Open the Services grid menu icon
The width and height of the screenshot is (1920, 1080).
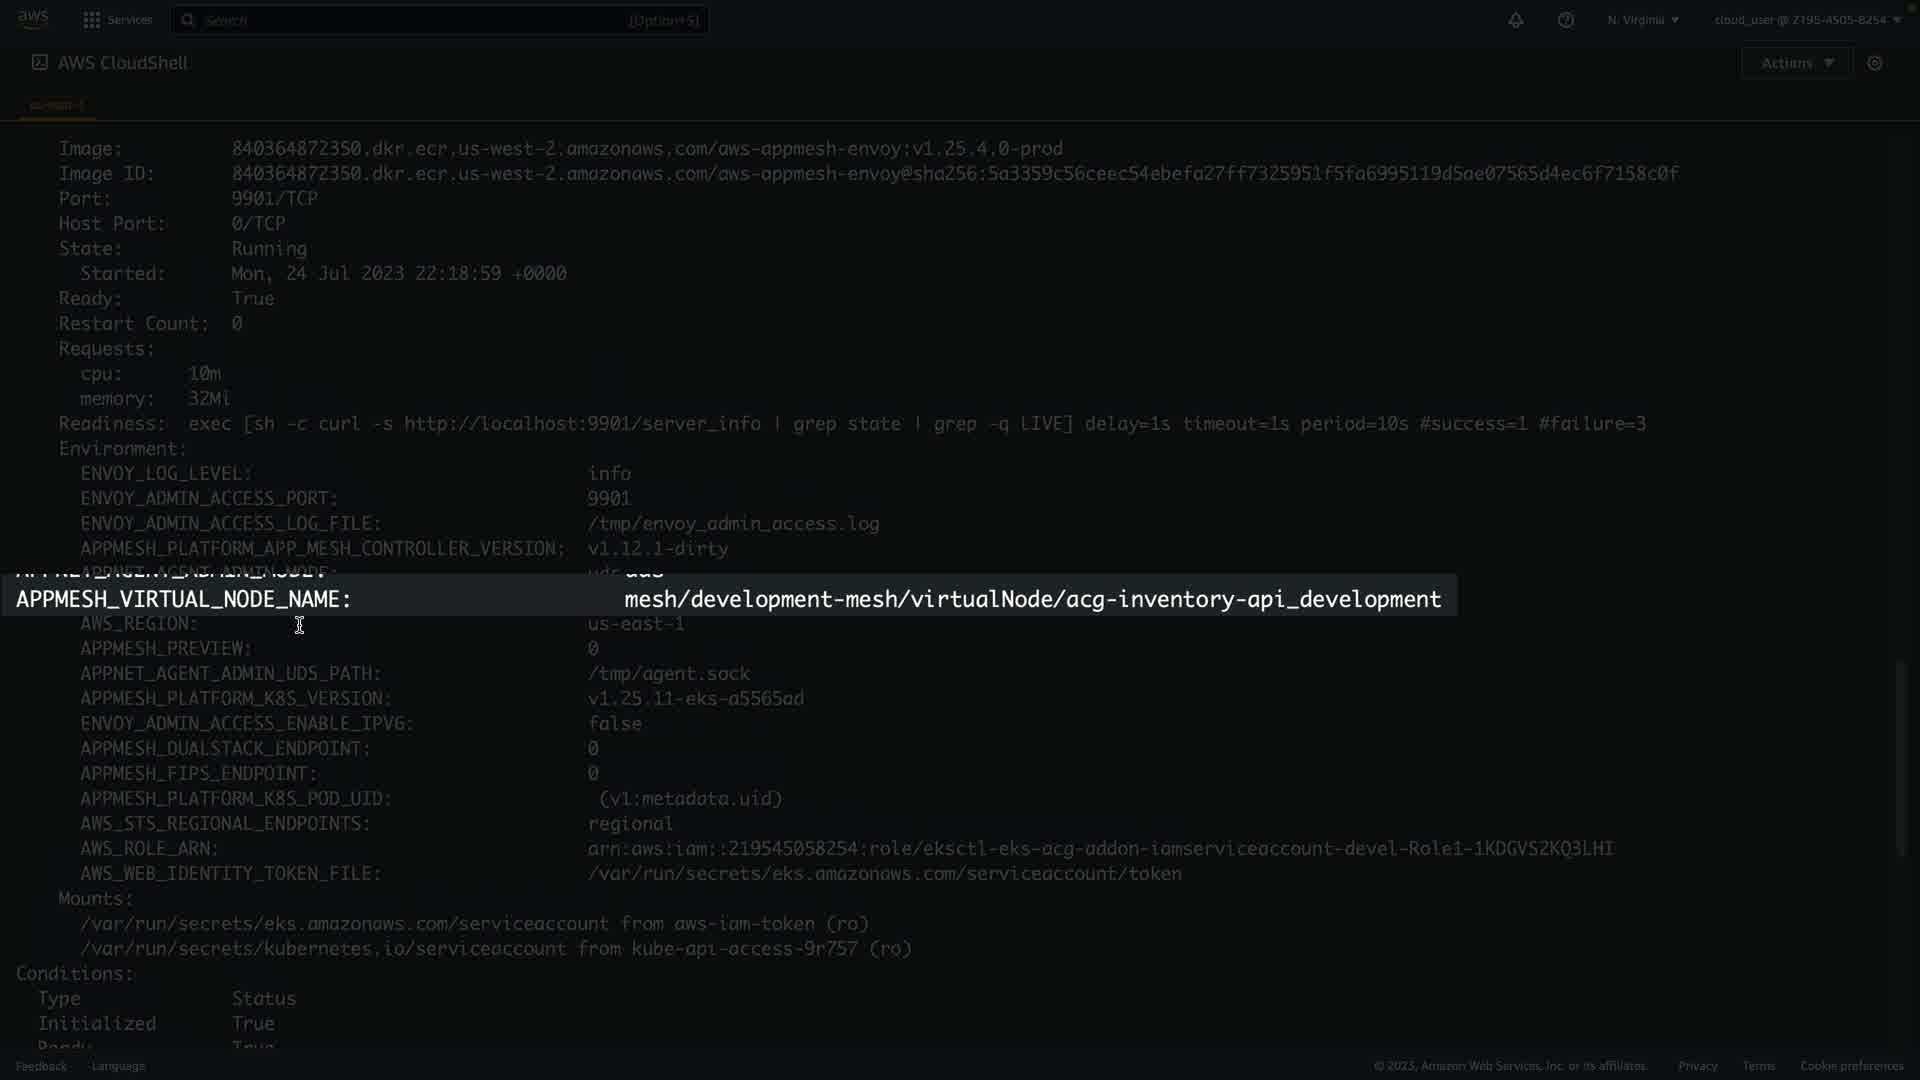coord(92,20)
